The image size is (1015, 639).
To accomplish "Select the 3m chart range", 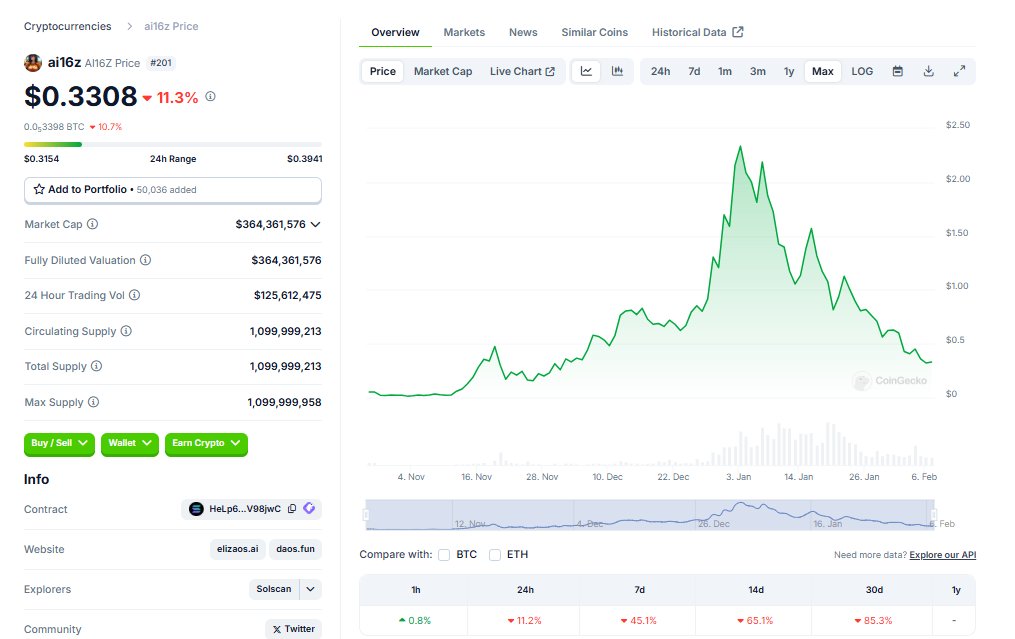I will pos(758,71).
